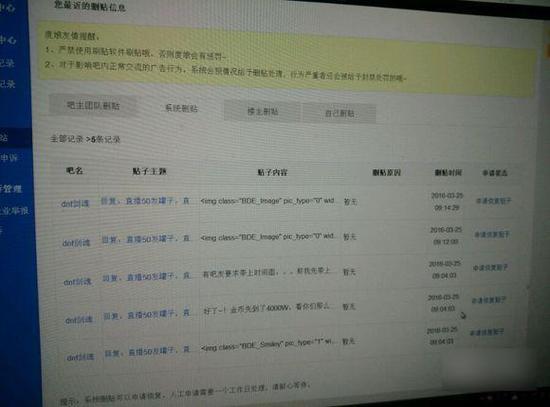The height and width of the screenshot is (407, 550).
Task: Show the 自己删贴 tab
Action: (x=340, y=113)
